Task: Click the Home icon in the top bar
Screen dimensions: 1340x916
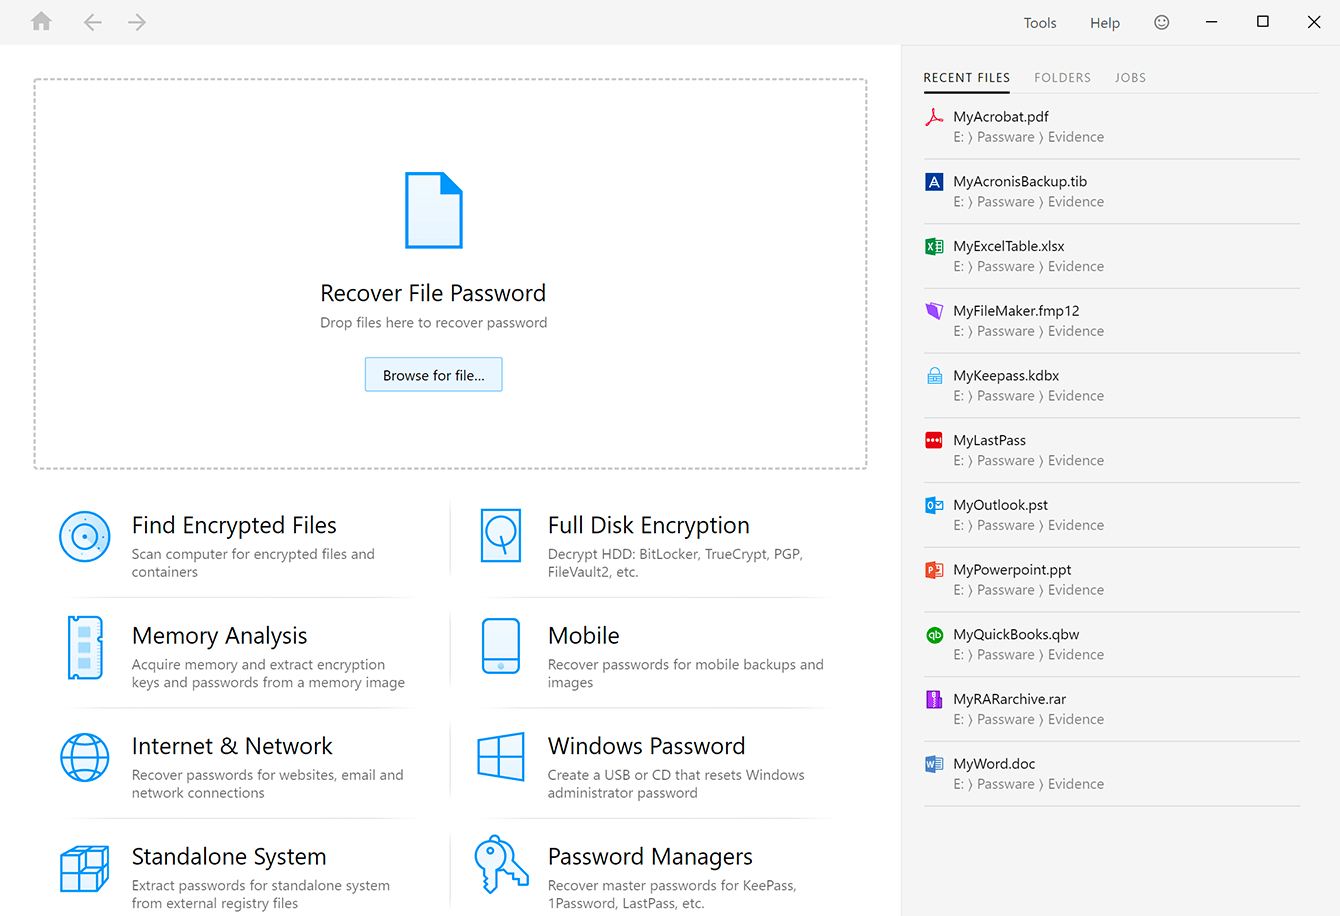Action: 41,22
